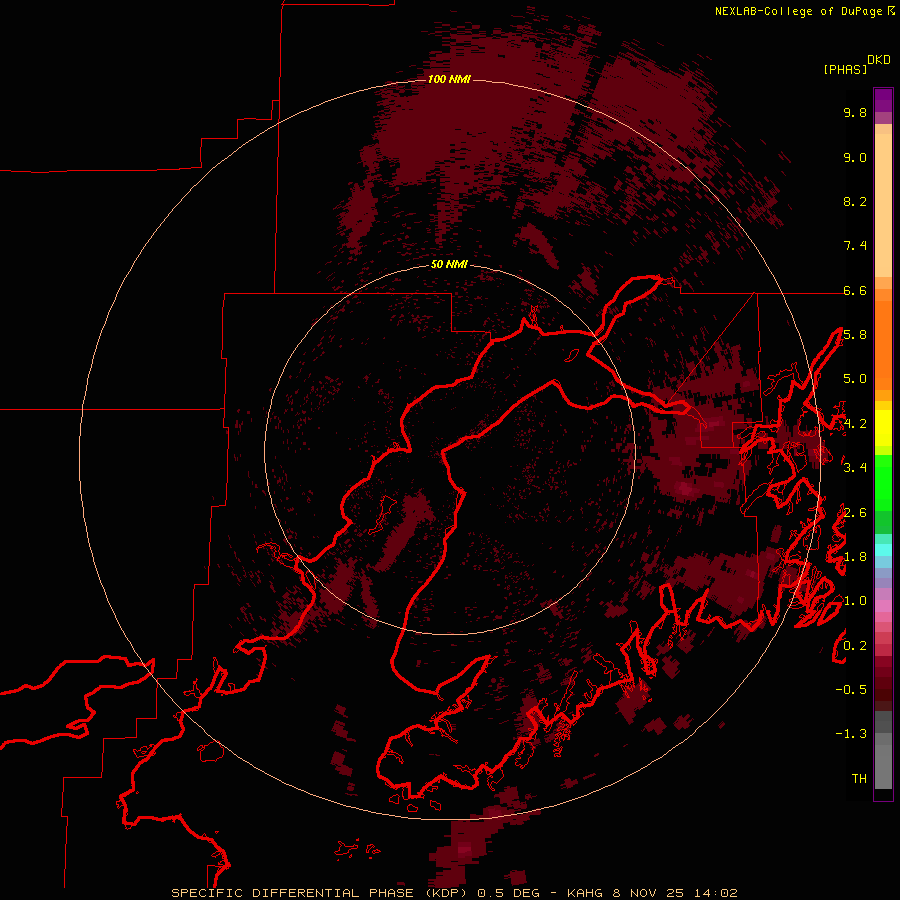
Task: Click the 50 NMI range ring label
Action: pos(449,264)
